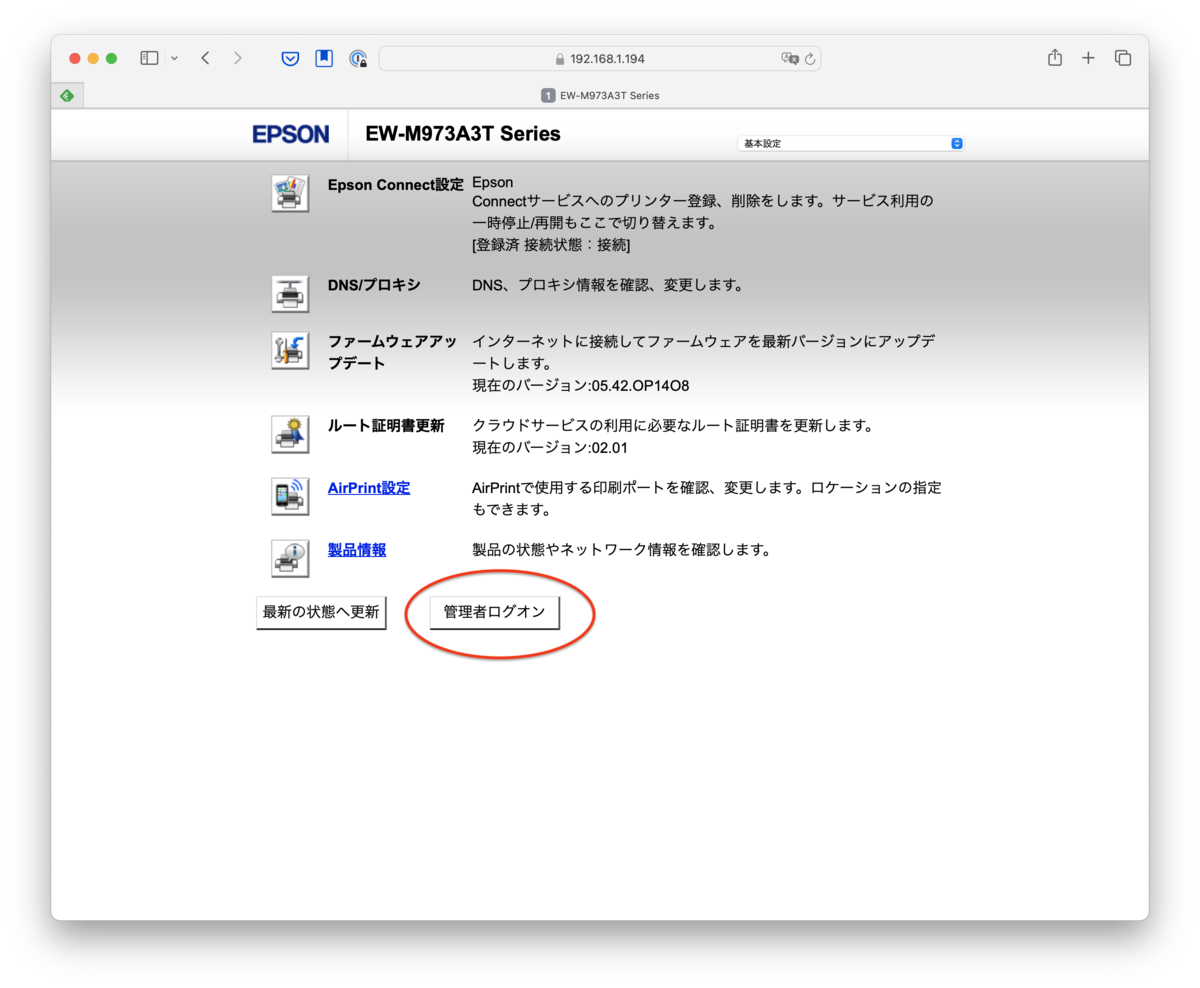The image size is (1200, 988).
Task: Click the 192.168.1.194 address field
Action: tap(600, 58)
